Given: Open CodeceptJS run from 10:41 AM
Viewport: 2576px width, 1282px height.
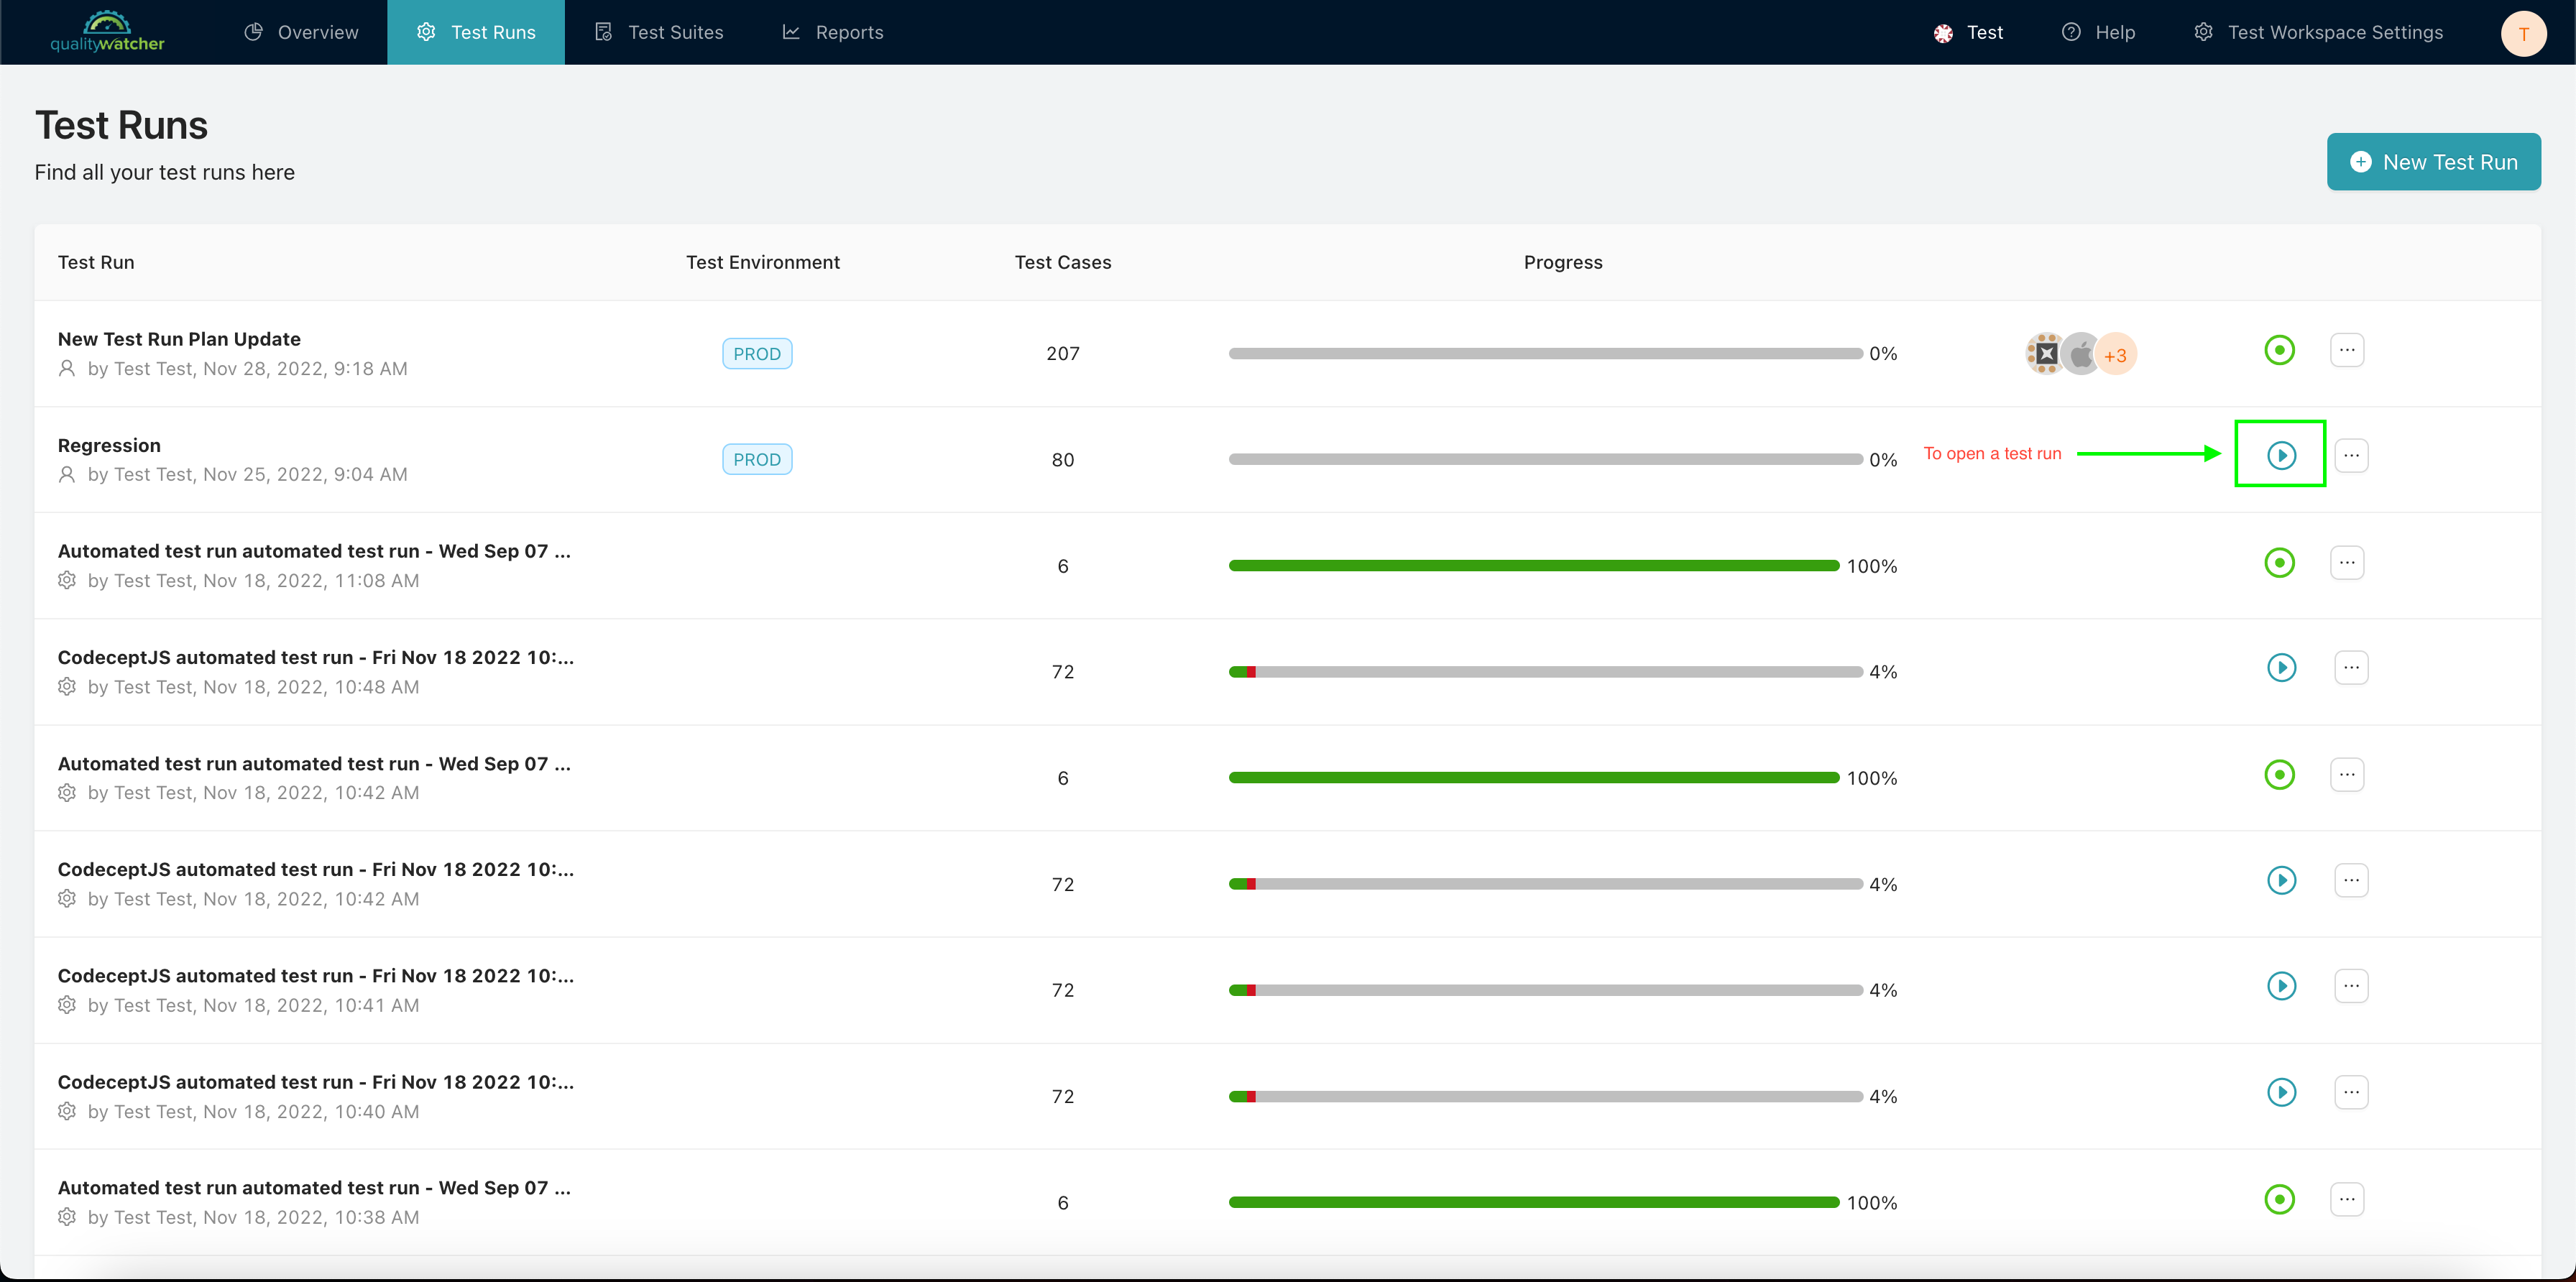Looking at the screenshot, I should tap(316, 975).
